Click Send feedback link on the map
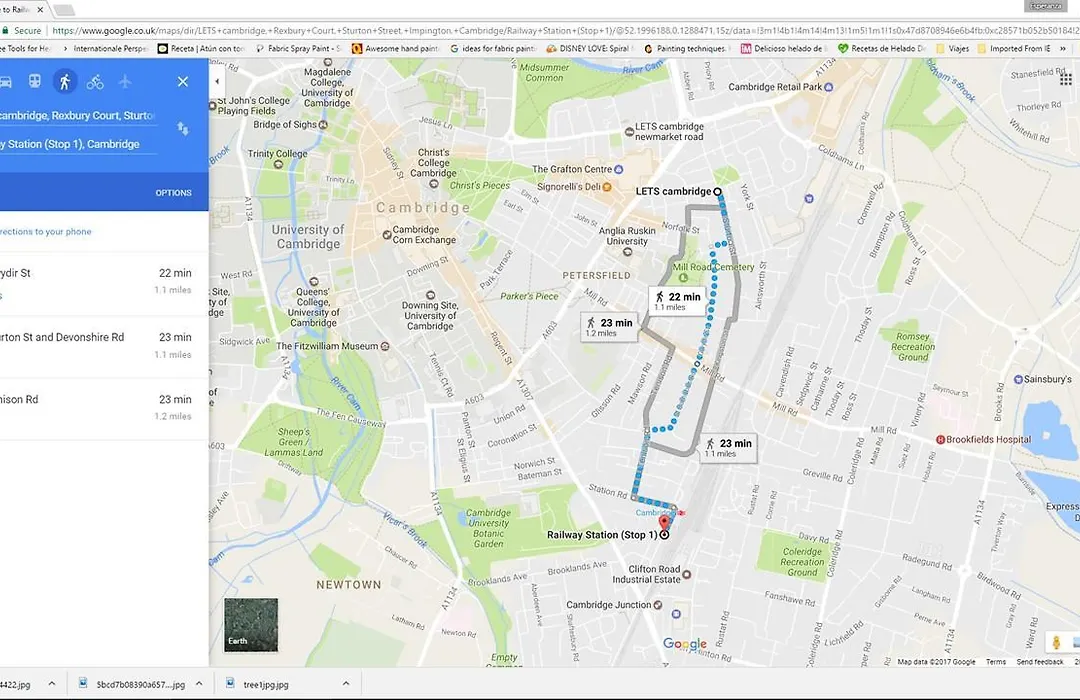Viewport: 1080px width, 700px height. click(1039, 661)
